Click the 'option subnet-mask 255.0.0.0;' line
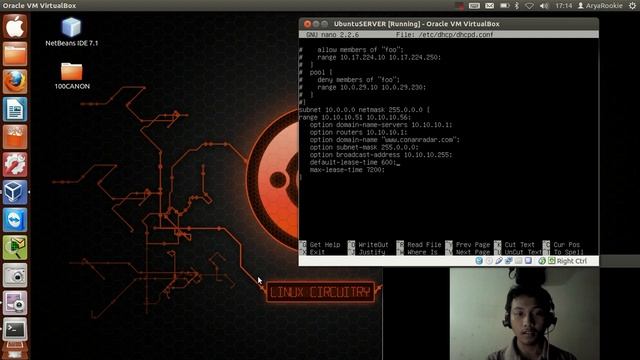Screen dimensions: 640x360 tap(364, 147)
